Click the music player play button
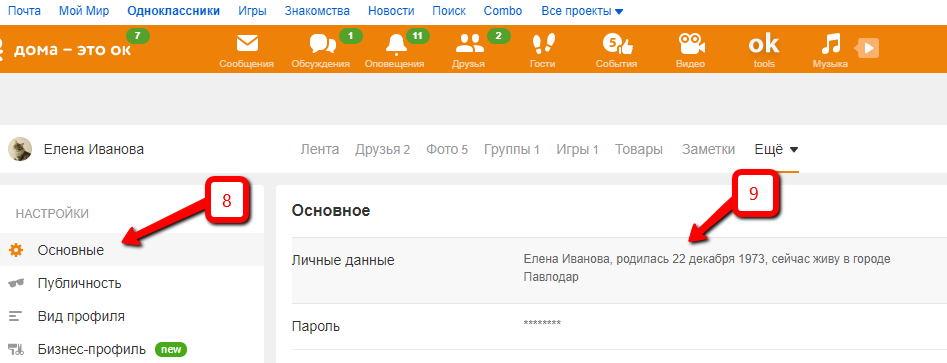 click(867, 48)
